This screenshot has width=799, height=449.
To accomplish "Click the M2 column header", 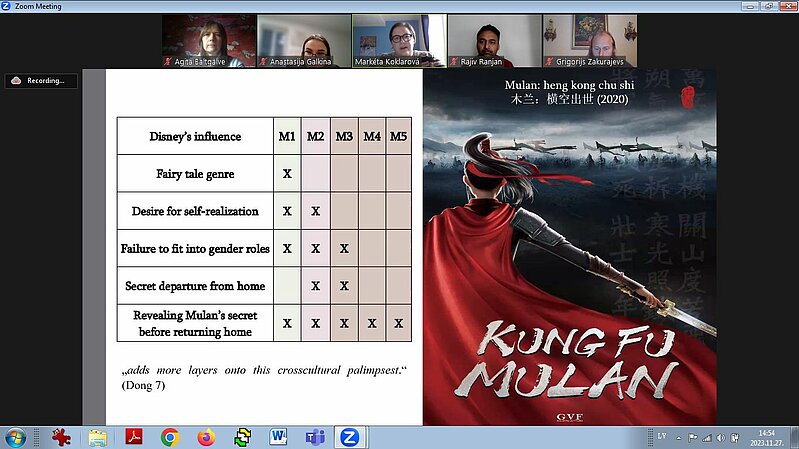I will pyautogui.click(x=315, y=137).
